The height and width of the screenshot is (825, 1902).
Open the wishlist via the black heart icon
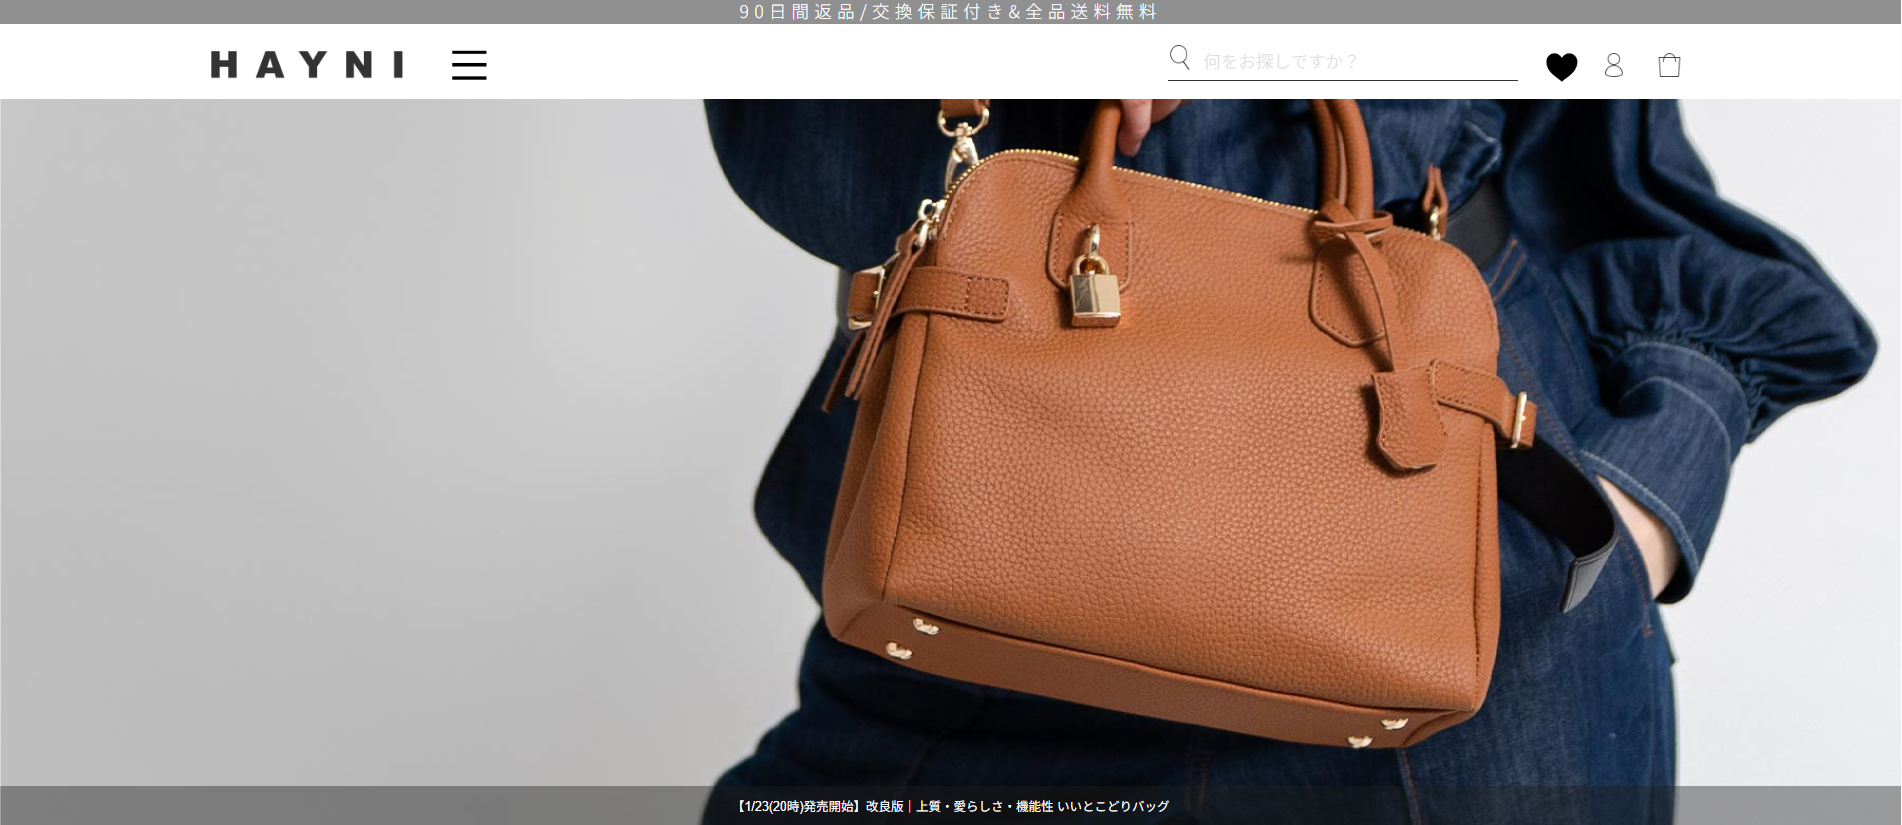(1561, 66)
